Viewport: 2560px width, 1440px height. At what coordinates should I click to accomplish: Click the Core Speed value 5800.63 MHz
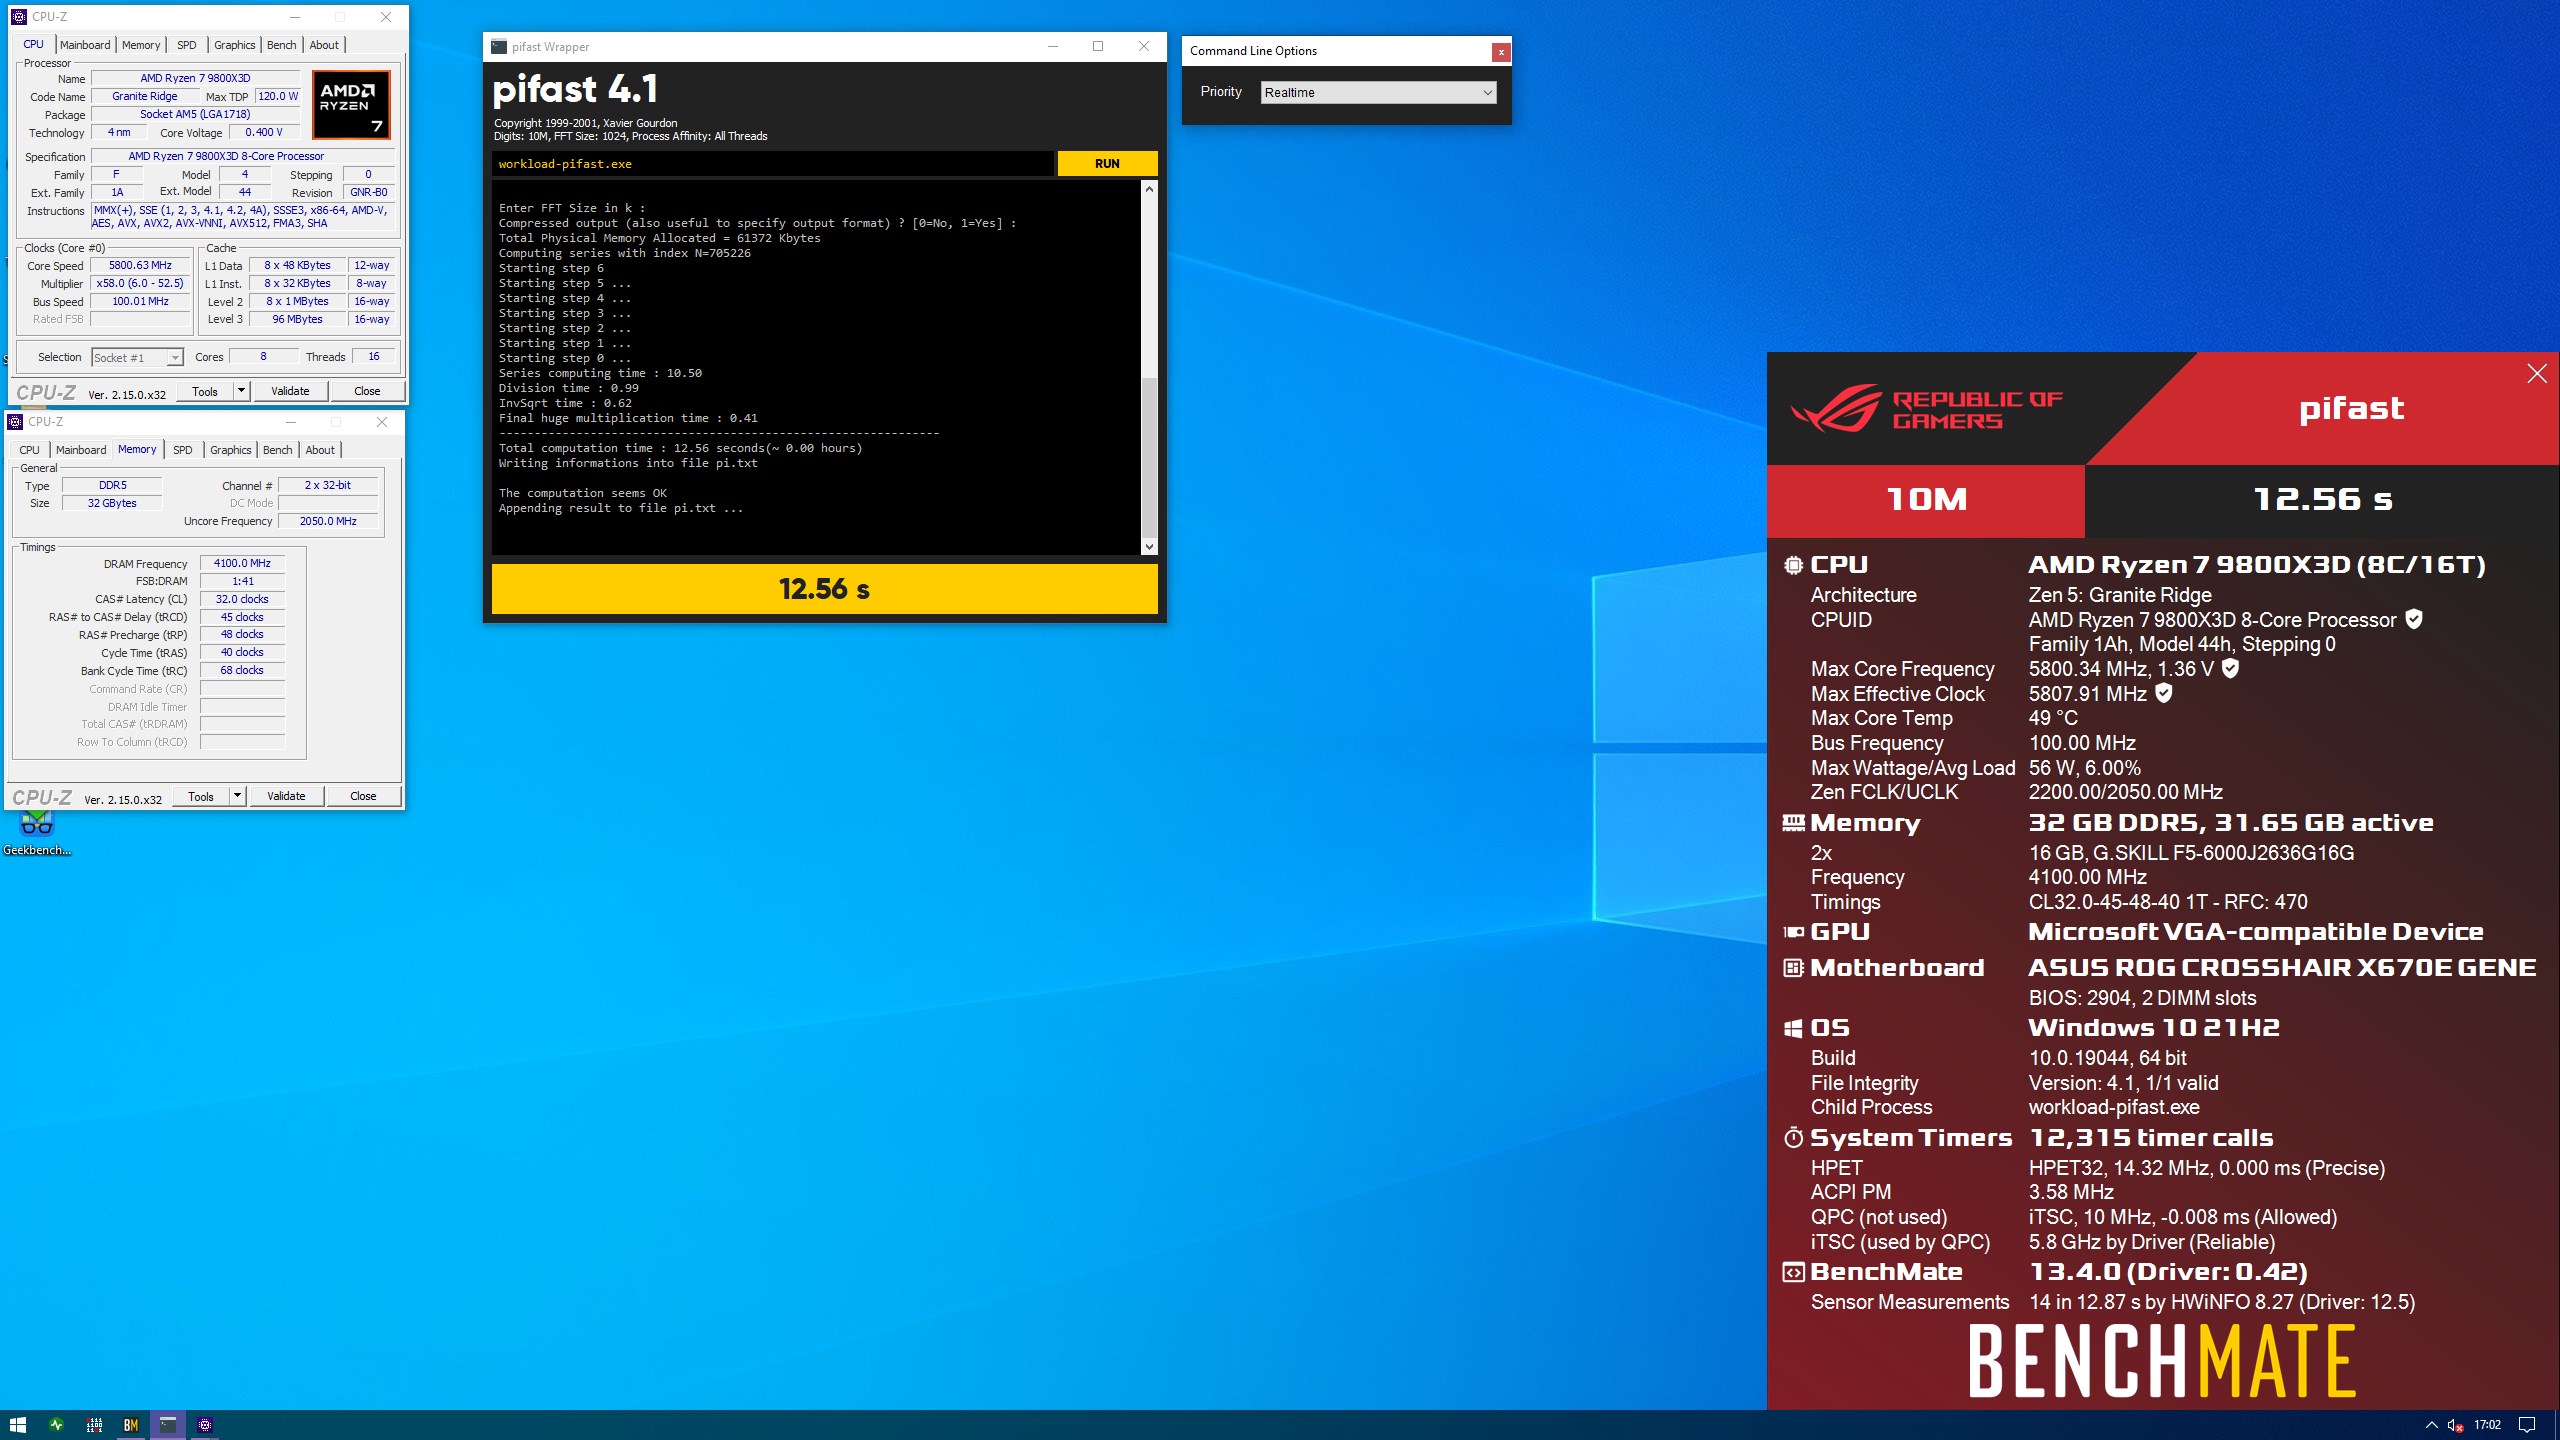(x=141, y=266)
